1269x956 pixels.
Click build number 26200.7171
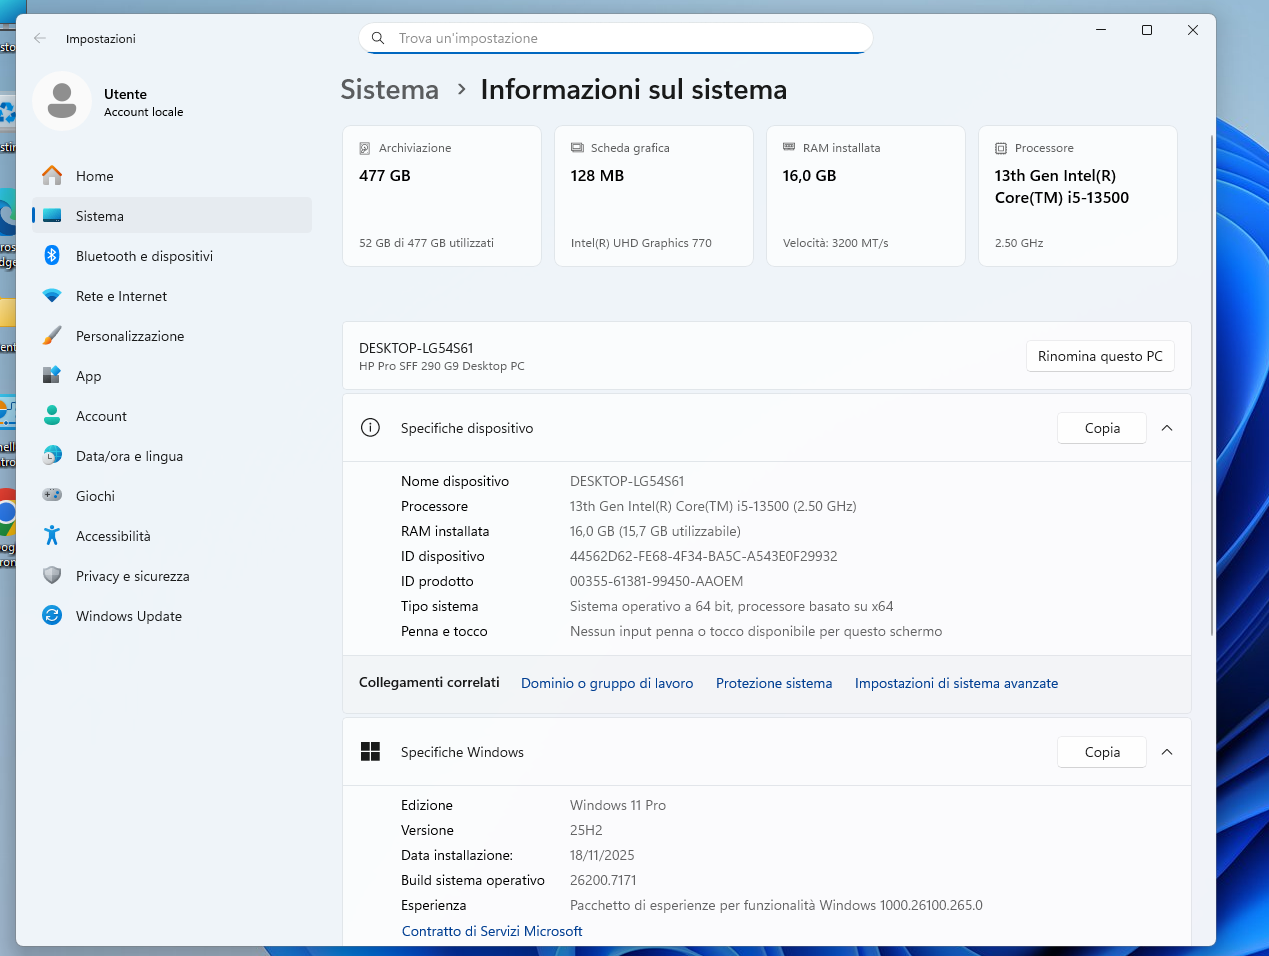pyautogui.click(x=603, y=880)
